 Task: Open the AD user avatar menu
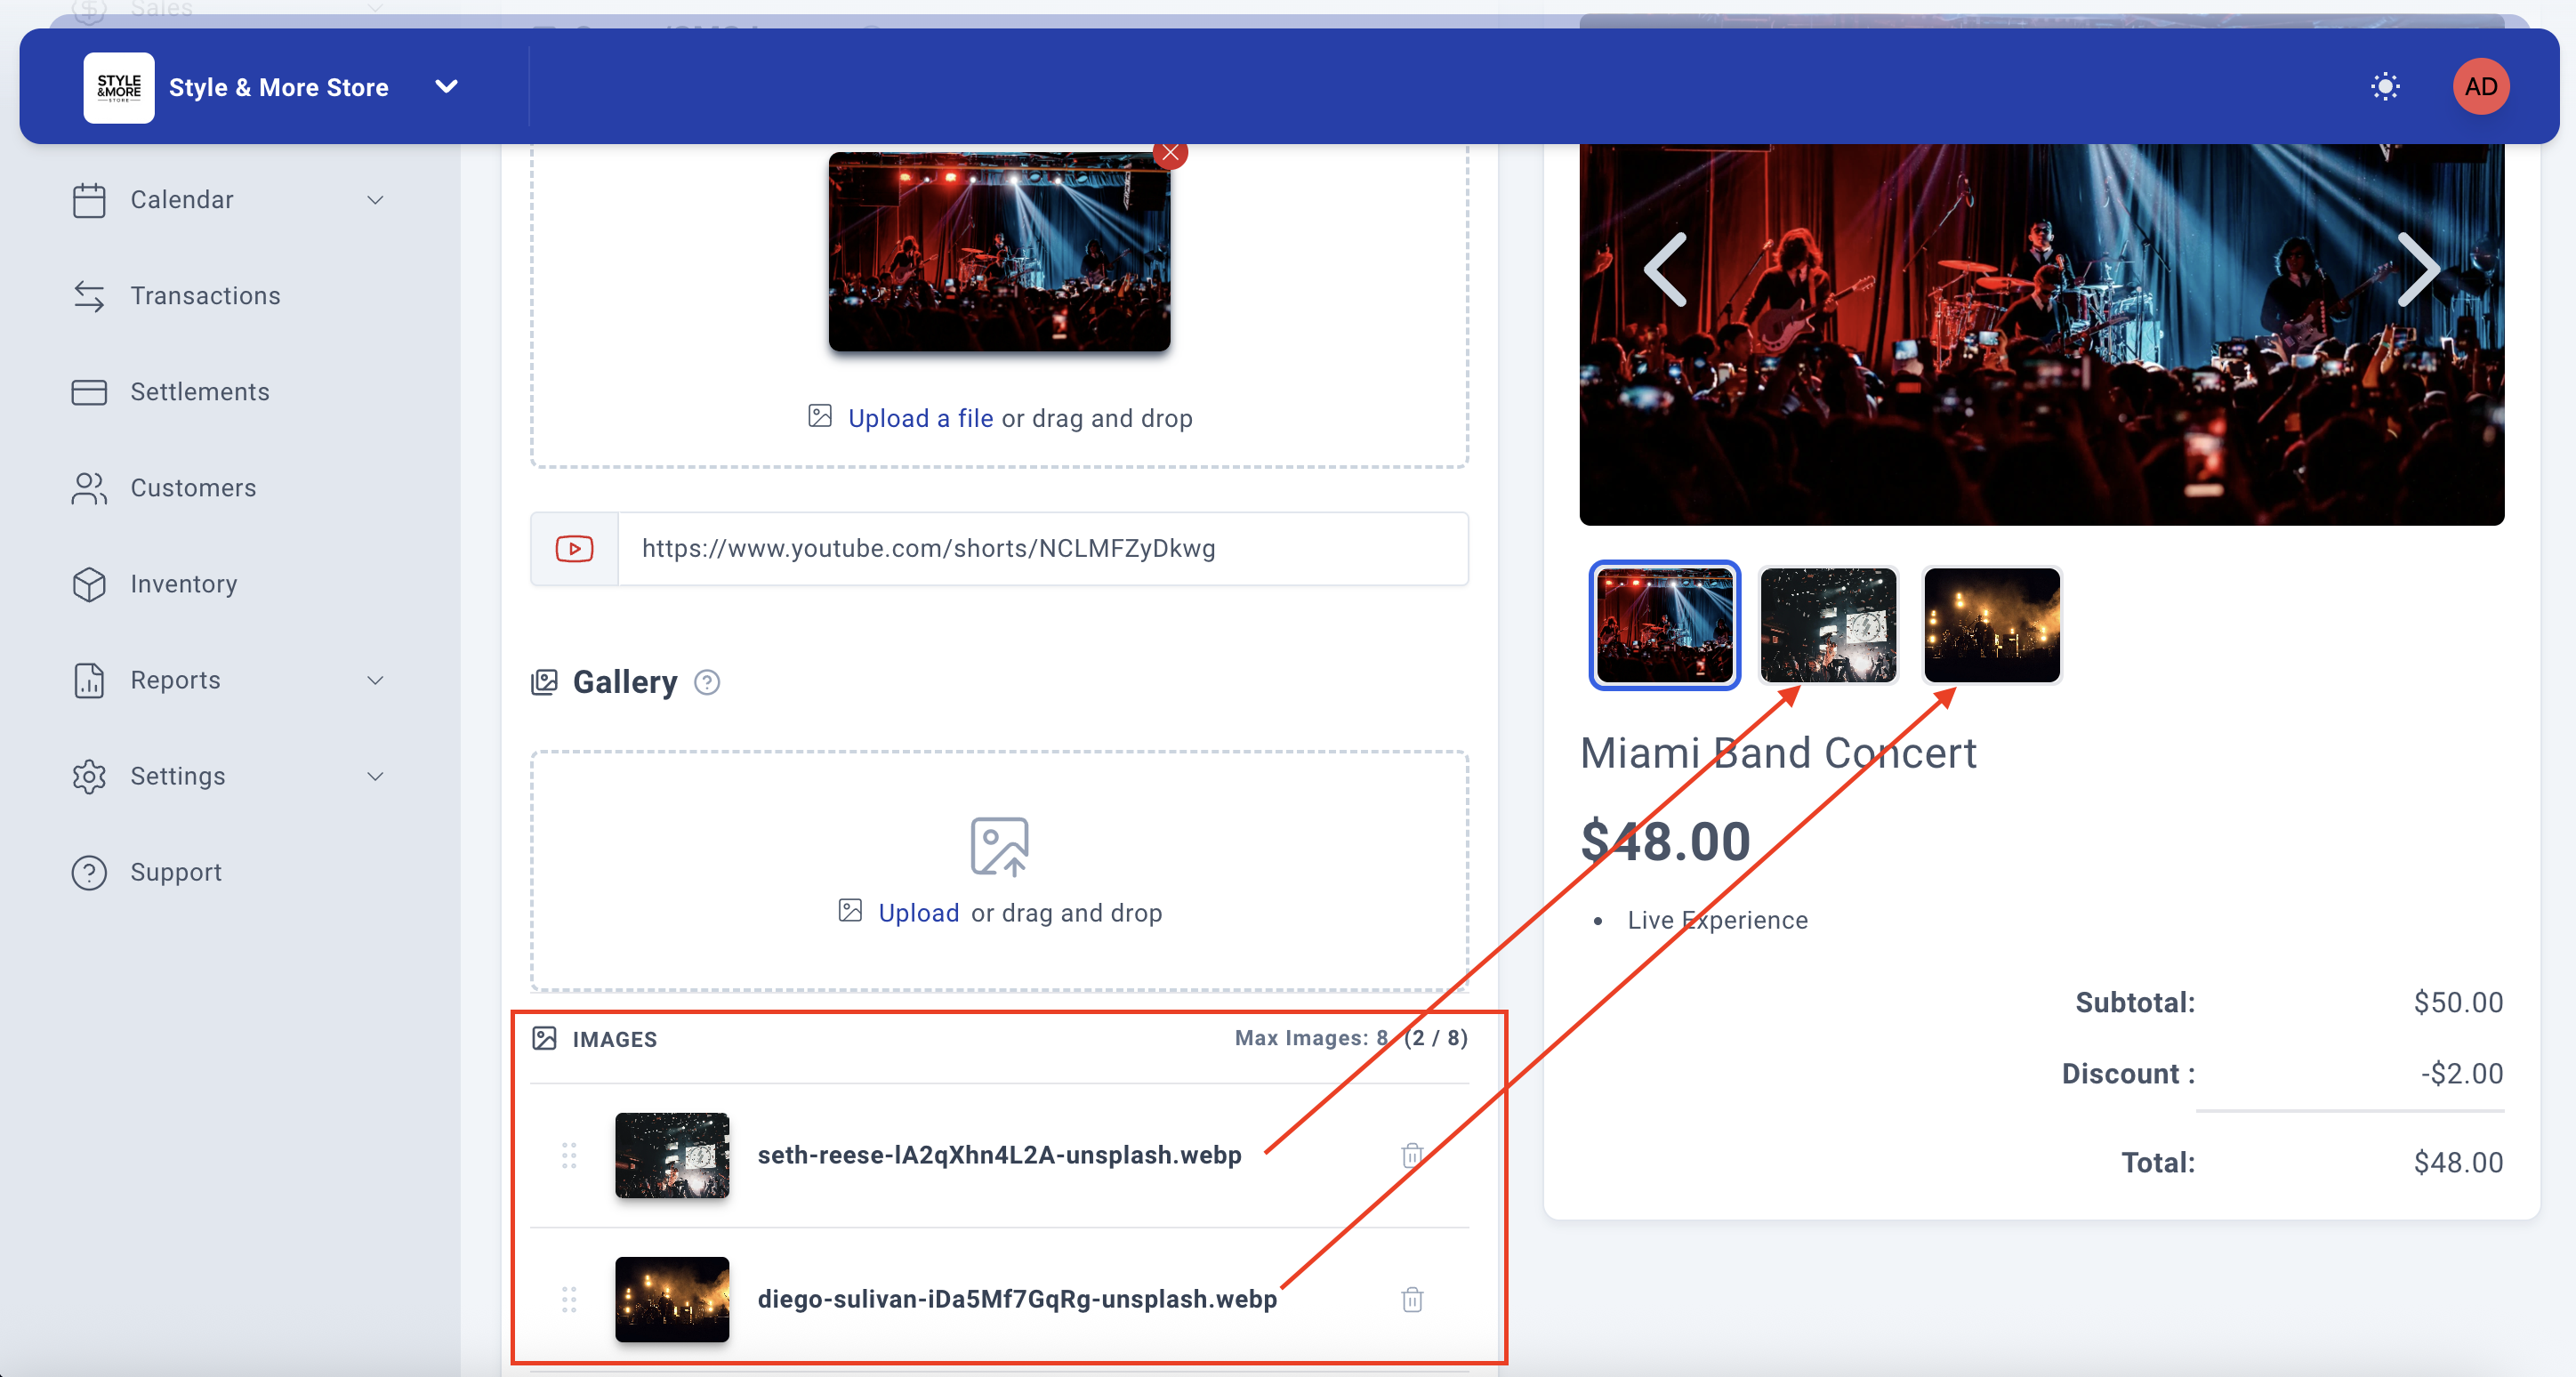pyautogui.click(x=2480, y=87)
